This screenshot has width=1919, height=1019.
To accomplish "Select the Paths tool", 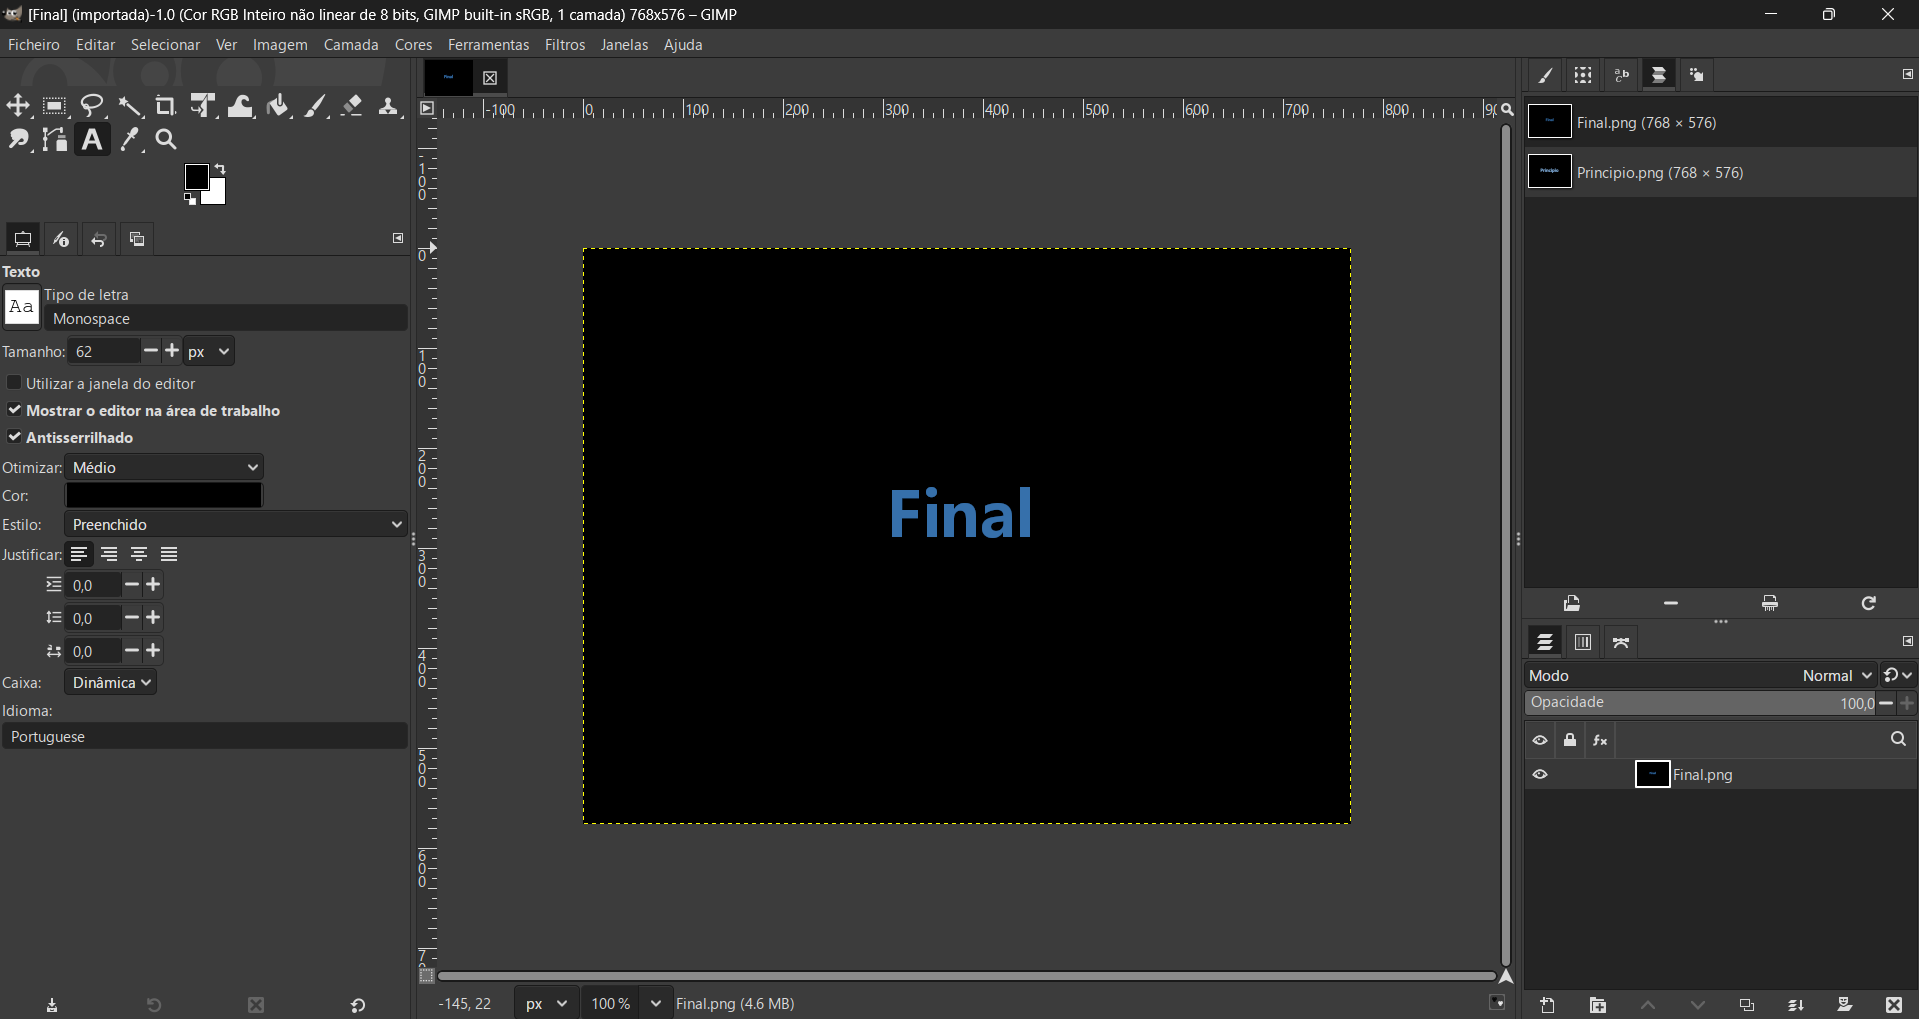I will click(55, 140).
